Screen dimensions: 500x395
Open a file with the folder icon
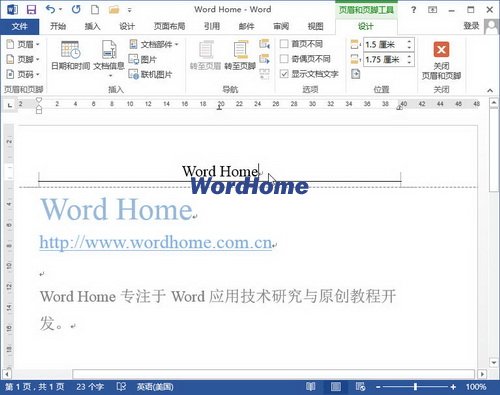114,10
